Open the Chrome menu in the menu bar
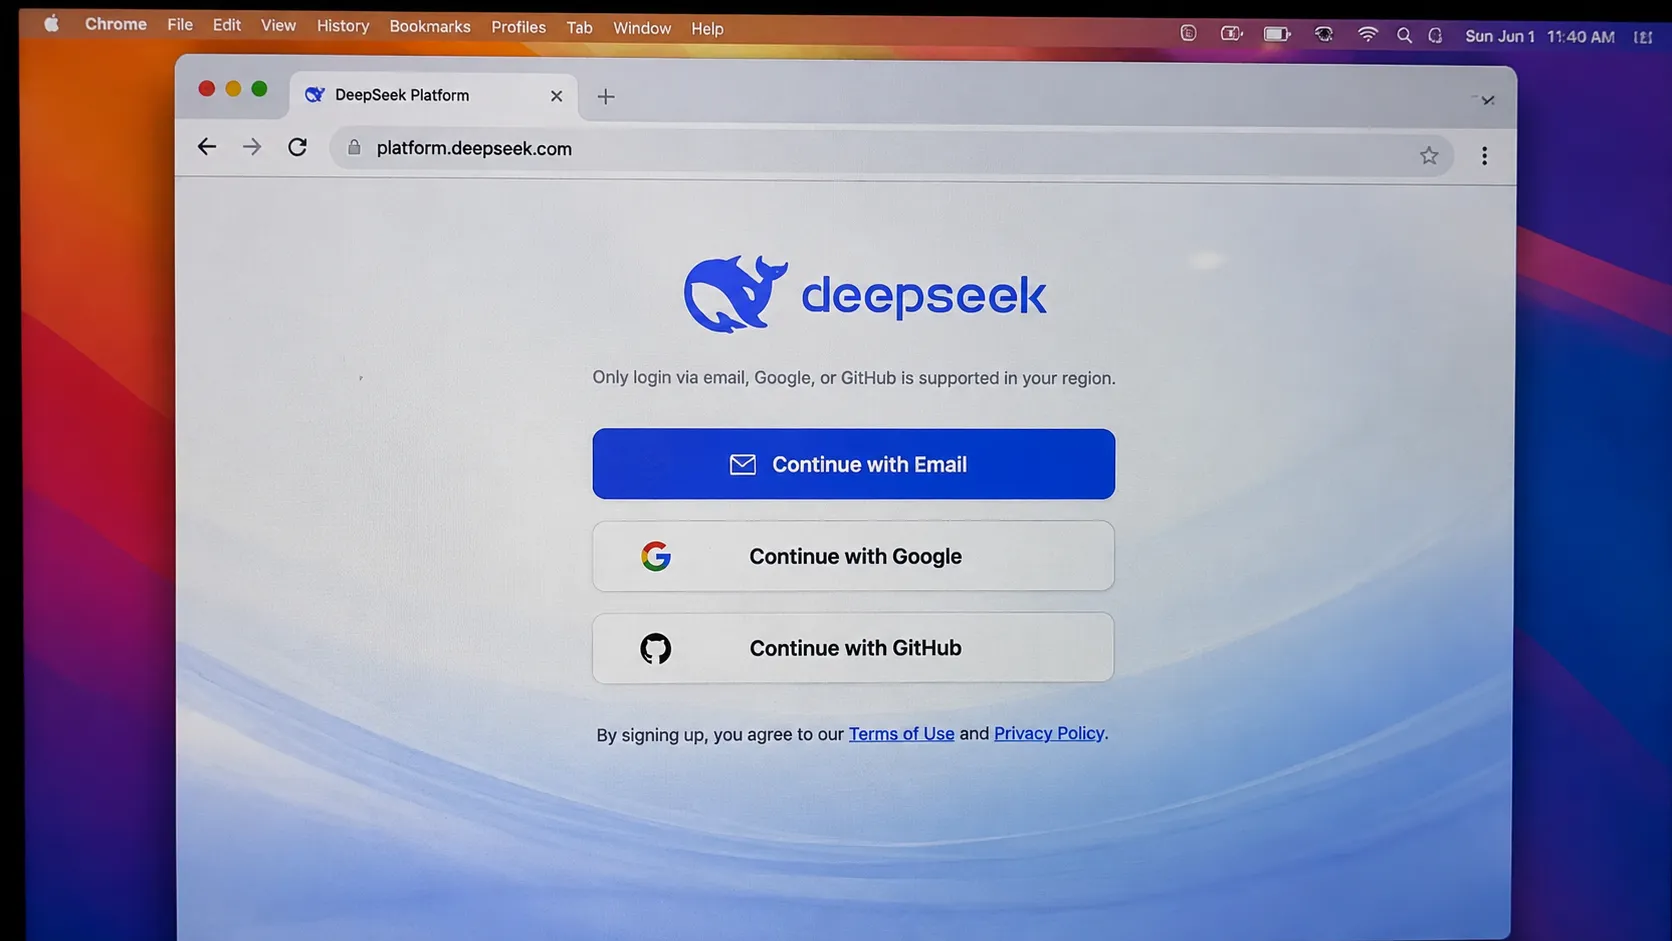The image size is (1672, 941). (116, 24)
